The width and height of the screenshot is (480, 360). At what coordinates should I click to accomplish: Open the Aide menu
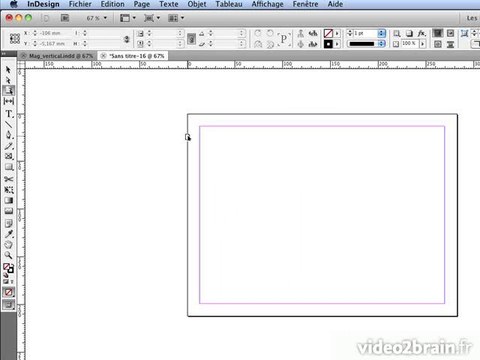[x=335, y=4]
